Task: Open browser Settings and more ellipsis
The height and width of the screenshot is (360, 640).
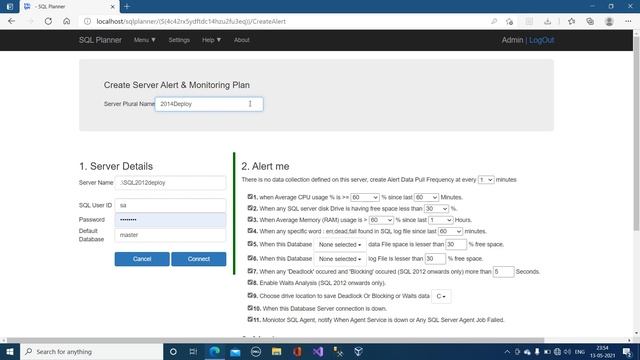Action: click(x=628, y=21)
